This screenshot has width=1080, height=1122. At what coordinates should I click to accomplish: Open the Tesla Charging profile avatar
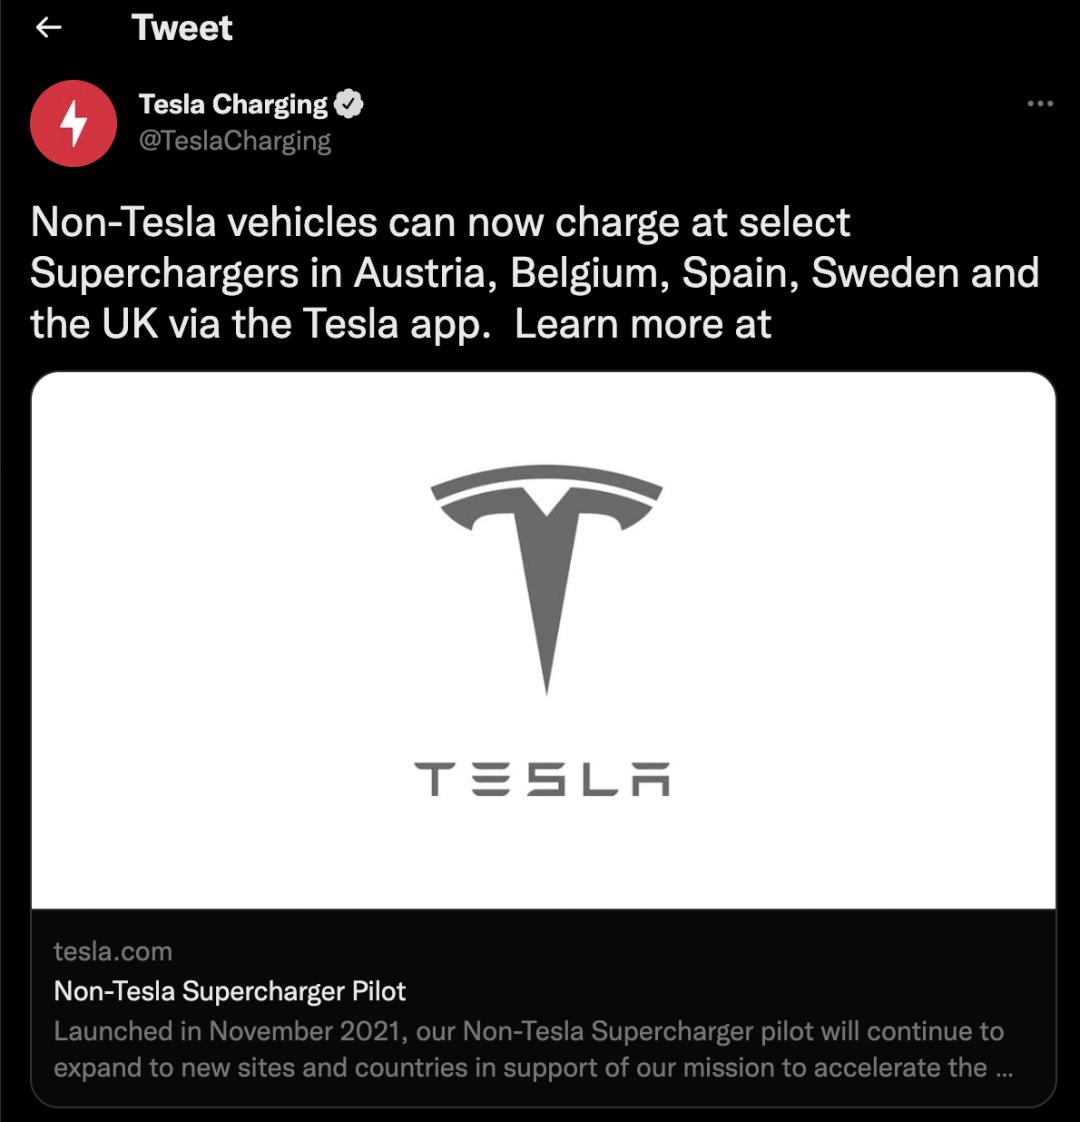74,123
